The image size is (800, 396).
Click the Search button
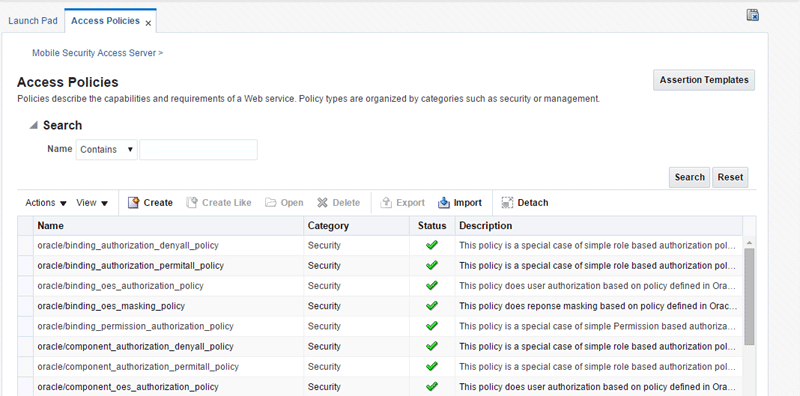tap(689, 177)
